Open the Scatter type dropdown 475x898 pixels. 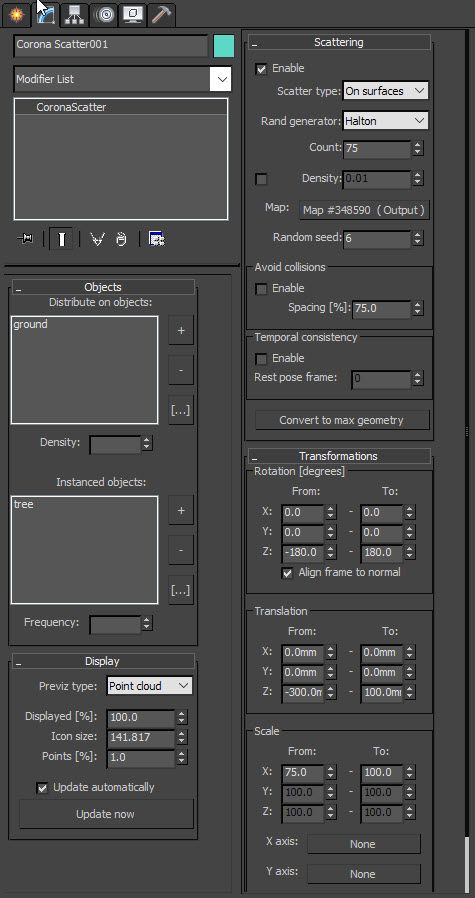coord(386,90)
